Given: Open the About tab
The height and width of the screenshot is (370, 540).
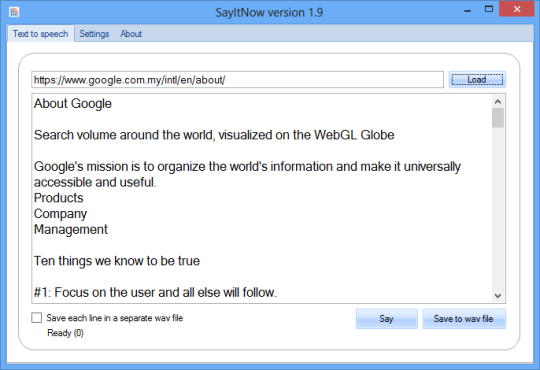Looking at the screenshot, I should pyautogui.click(x=131, y=34).
